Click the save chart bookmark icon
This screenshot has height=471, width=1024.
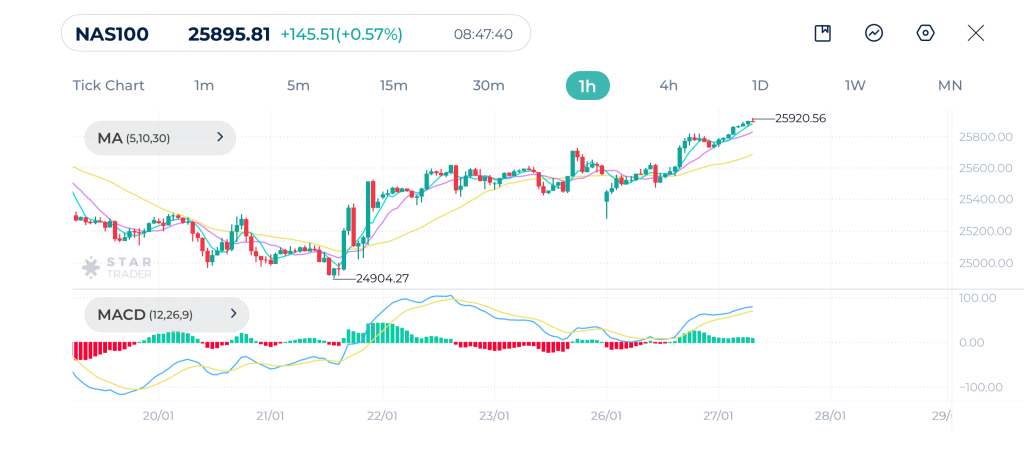[x=822, y=33]
